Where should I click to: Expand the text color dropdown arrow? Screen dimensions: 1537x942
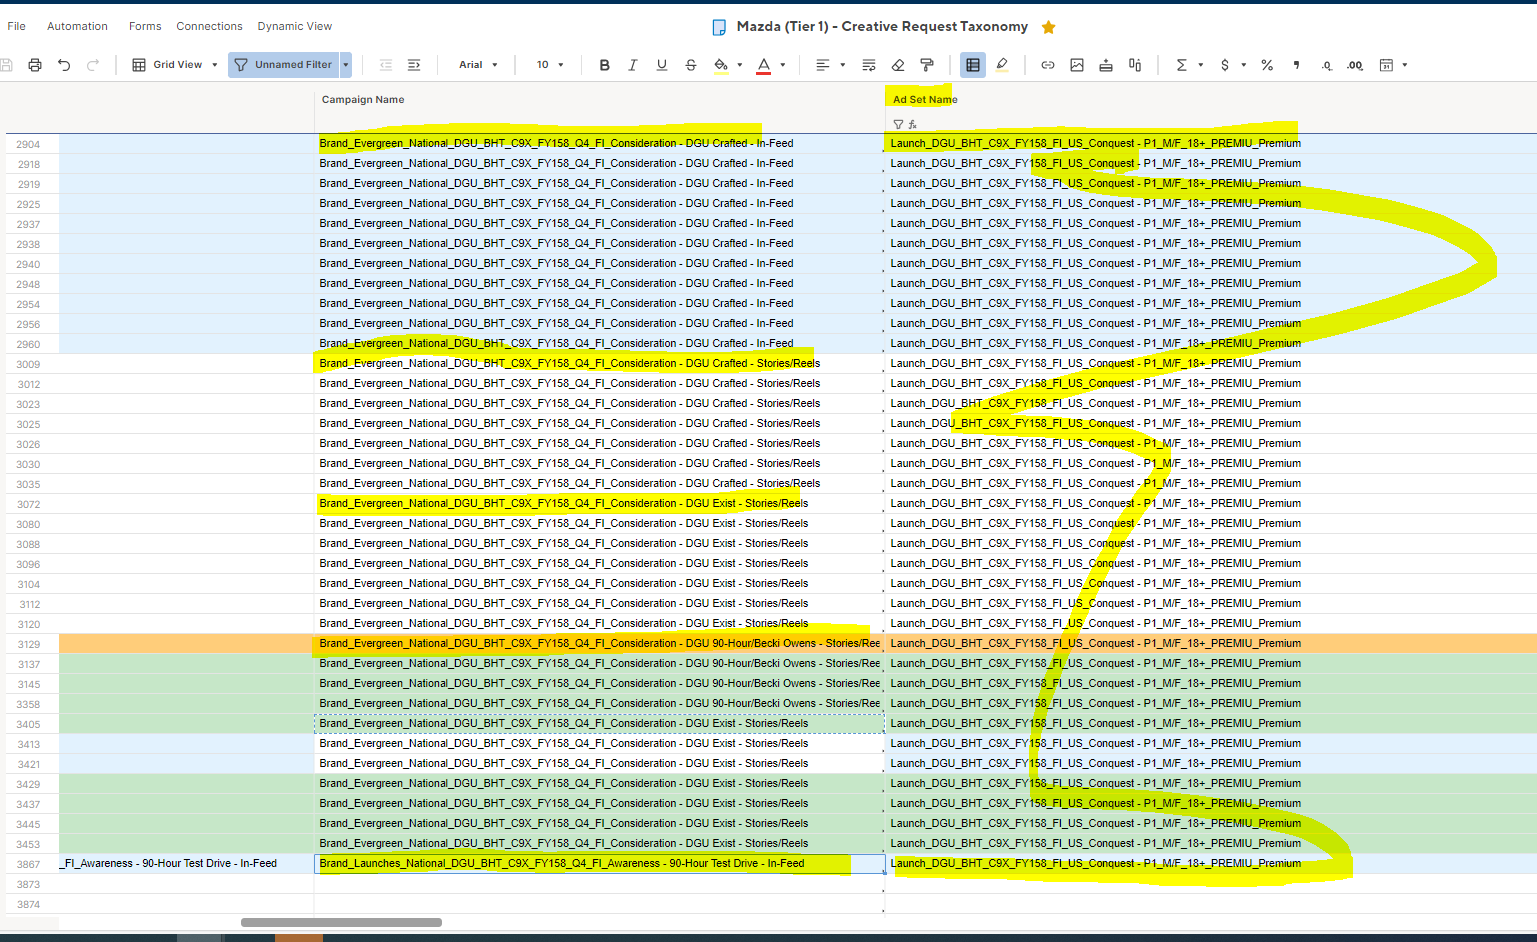click(x=783, y=65)
